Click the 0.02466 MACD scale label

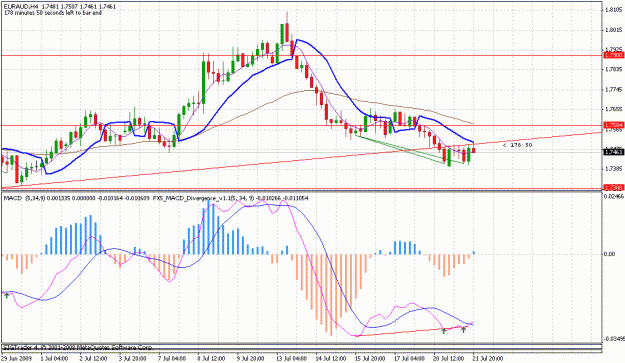(614, 196)
